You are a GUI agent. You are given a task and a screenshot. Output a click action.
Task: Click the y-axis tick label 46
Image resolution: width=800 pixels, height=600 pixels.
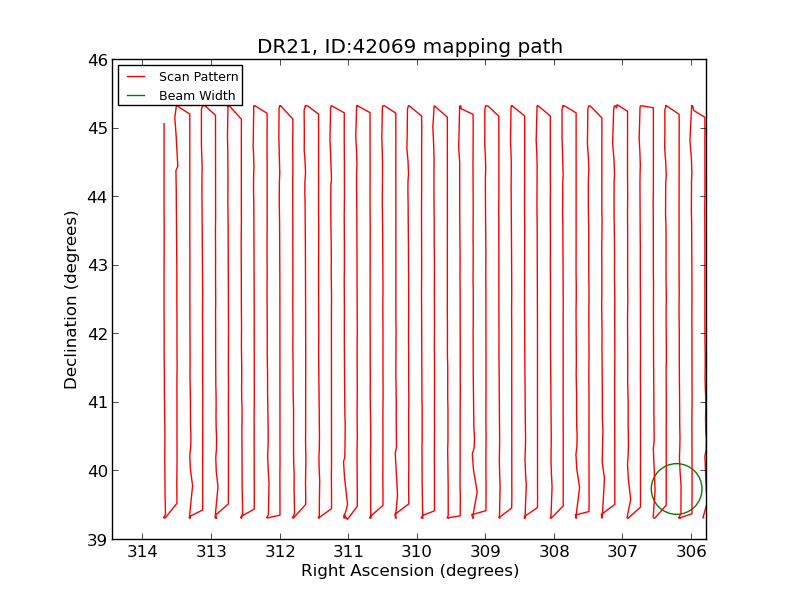tap(96, 60)
